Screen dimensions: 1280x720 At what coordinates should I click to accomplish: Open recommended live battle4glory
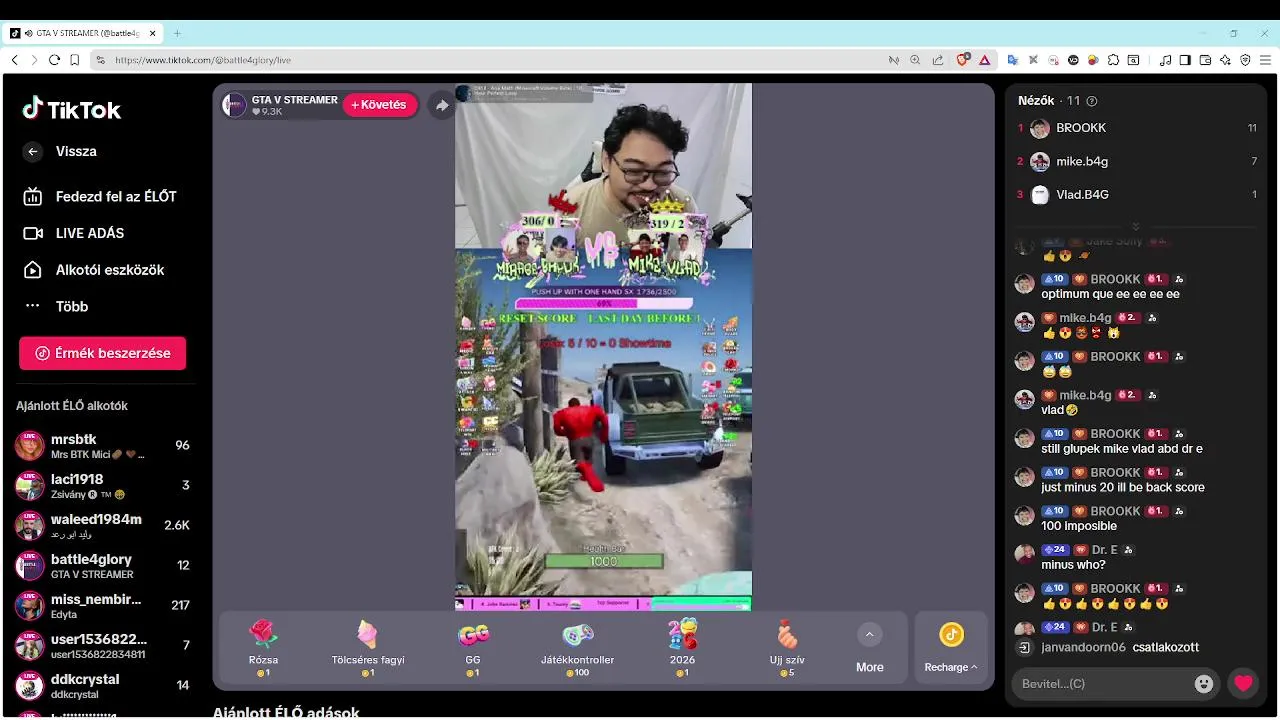(x=102, y=566)
